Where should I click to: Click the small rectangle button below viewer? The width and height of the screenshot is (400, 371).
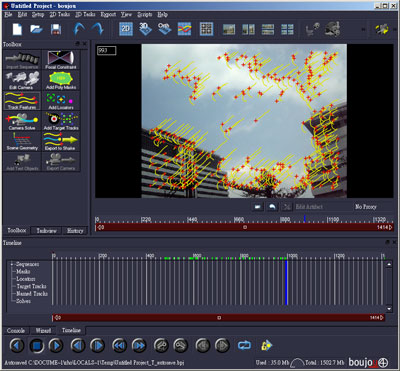(x=257, y=207)
